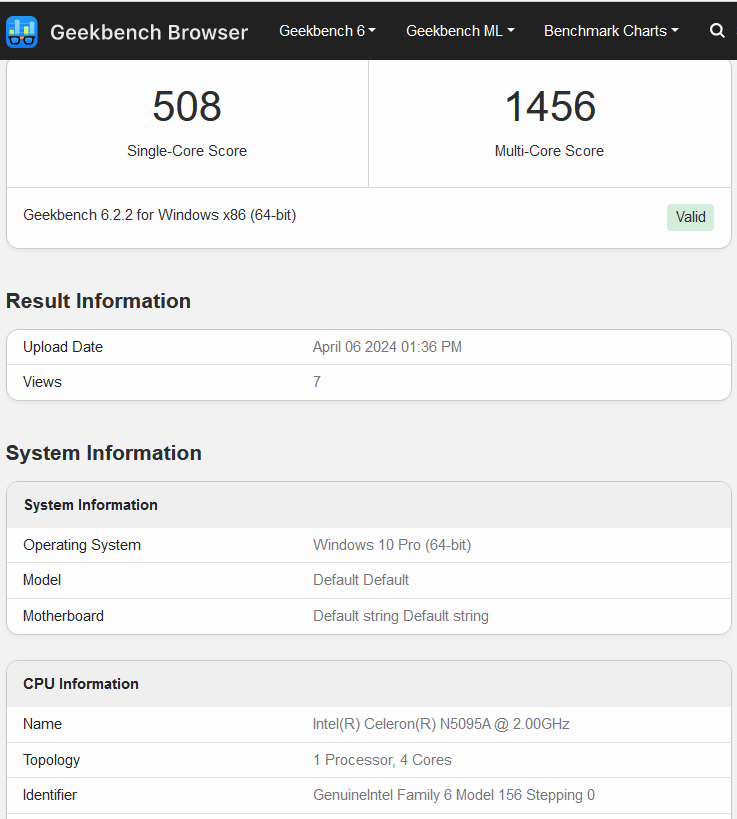Click the Topology row label
Screen dimensions: 737x819
point(51,760)
